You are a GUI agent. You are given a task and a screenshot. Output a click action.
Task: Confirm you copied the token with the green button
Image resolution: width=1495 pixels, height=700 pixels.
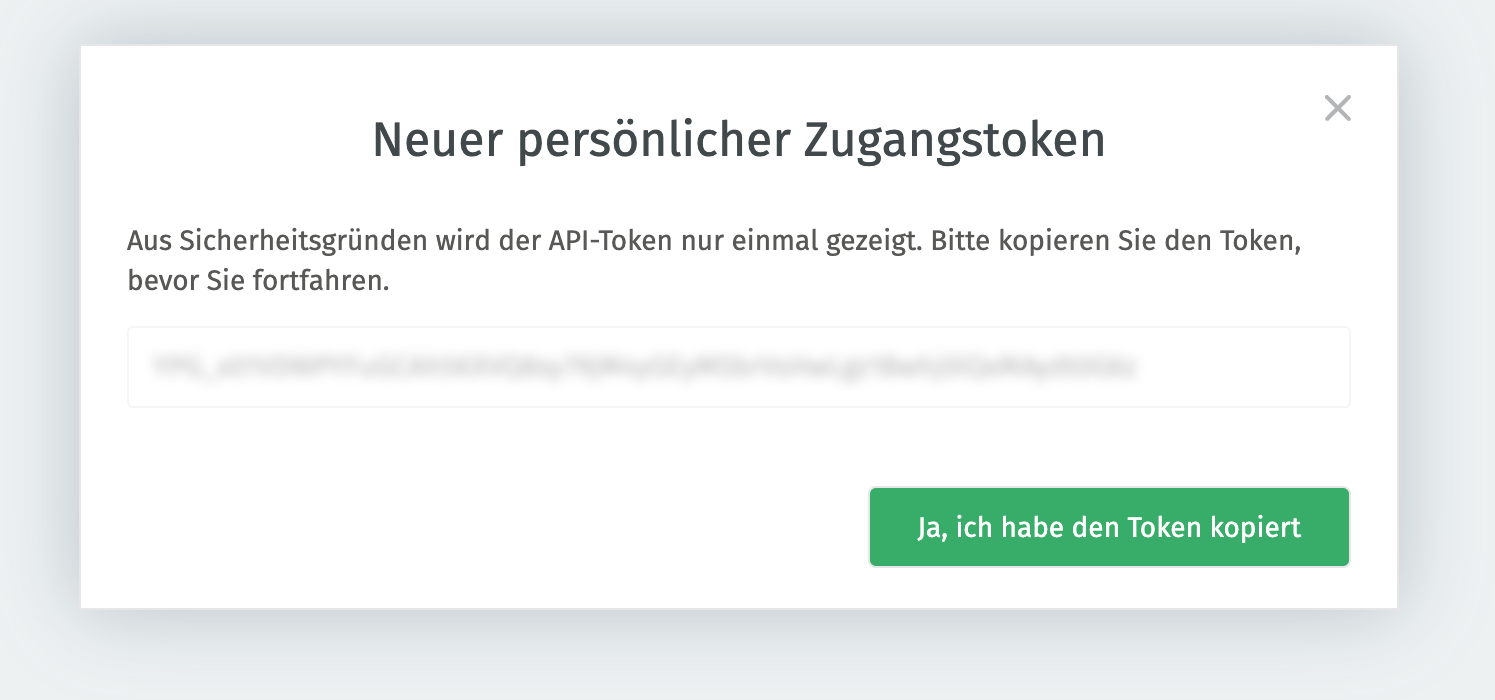[x=1109, y=527]
